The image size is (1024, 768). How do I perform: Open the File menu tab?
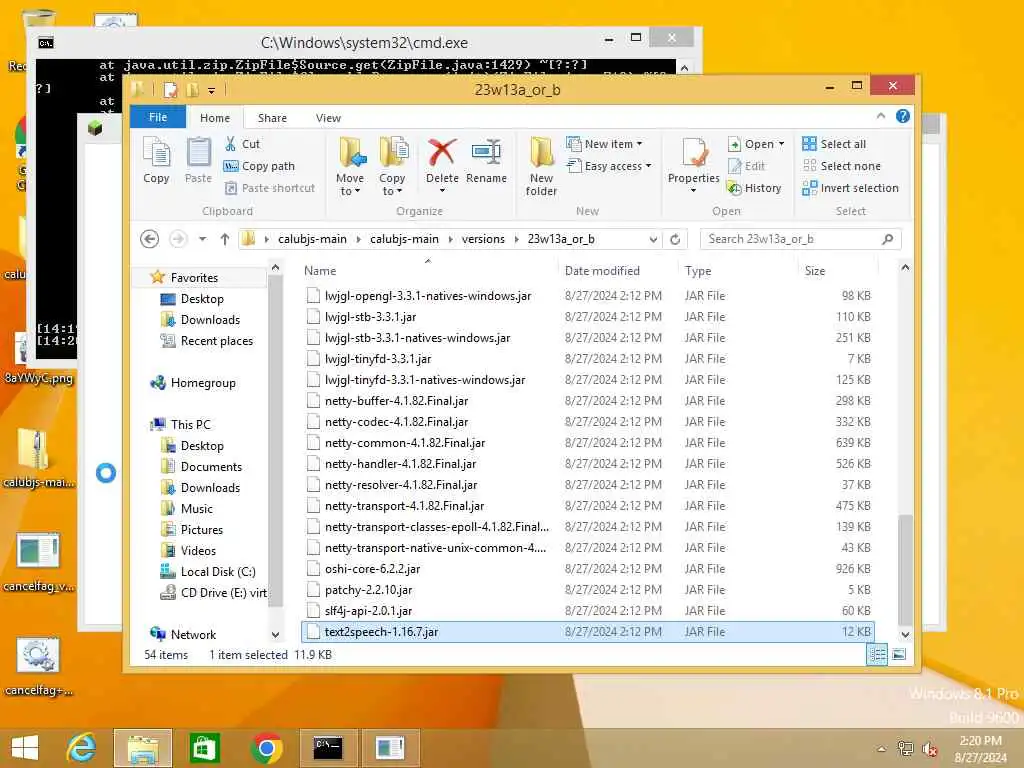[158, 117]
